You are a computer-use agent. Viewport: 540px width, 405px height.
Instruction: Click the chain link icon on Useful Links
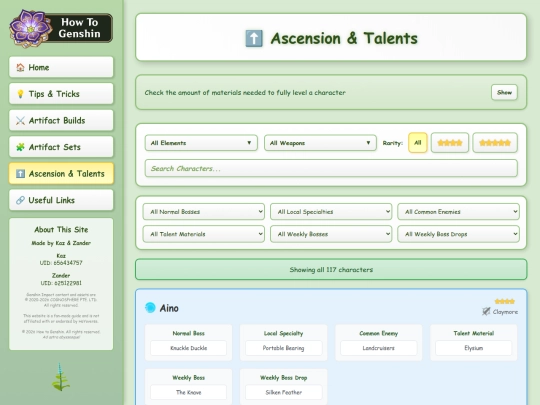tap(20, 200)
